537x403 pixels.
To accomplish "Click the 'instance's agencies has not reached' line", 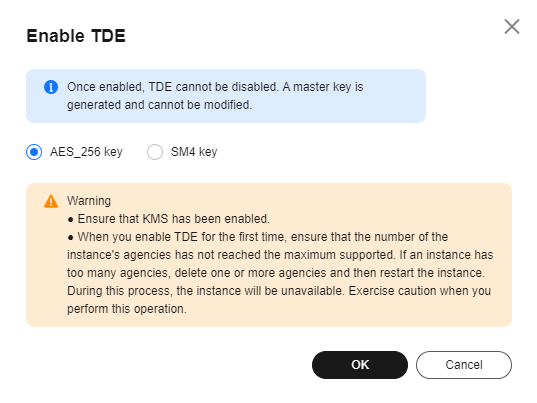I will click(280, 255).
